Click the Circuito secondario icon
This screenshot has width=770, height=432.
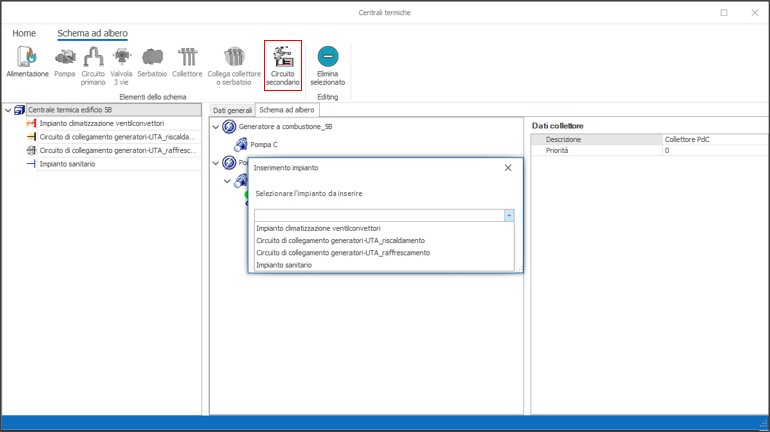pyautogui.click(x=282, y=58)
